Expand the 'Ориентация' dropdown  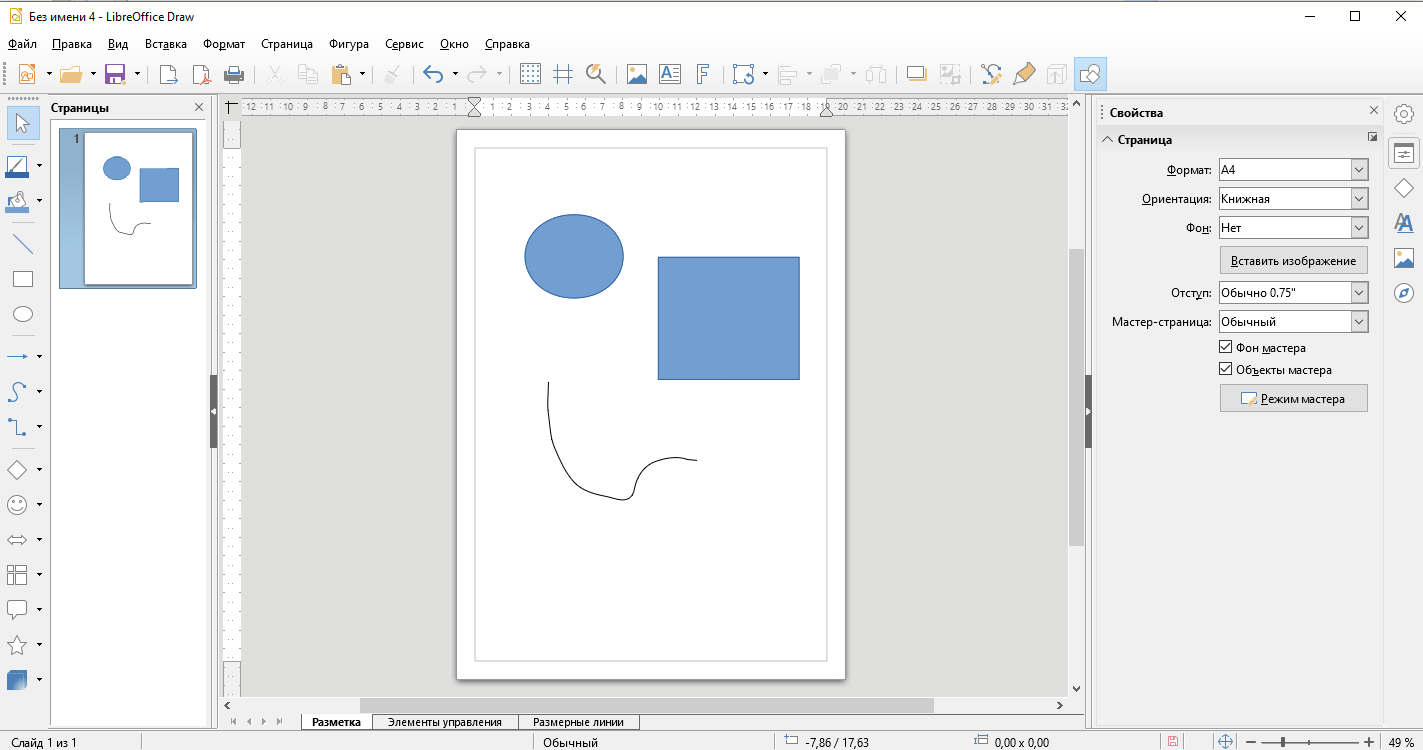[1358, 199]
